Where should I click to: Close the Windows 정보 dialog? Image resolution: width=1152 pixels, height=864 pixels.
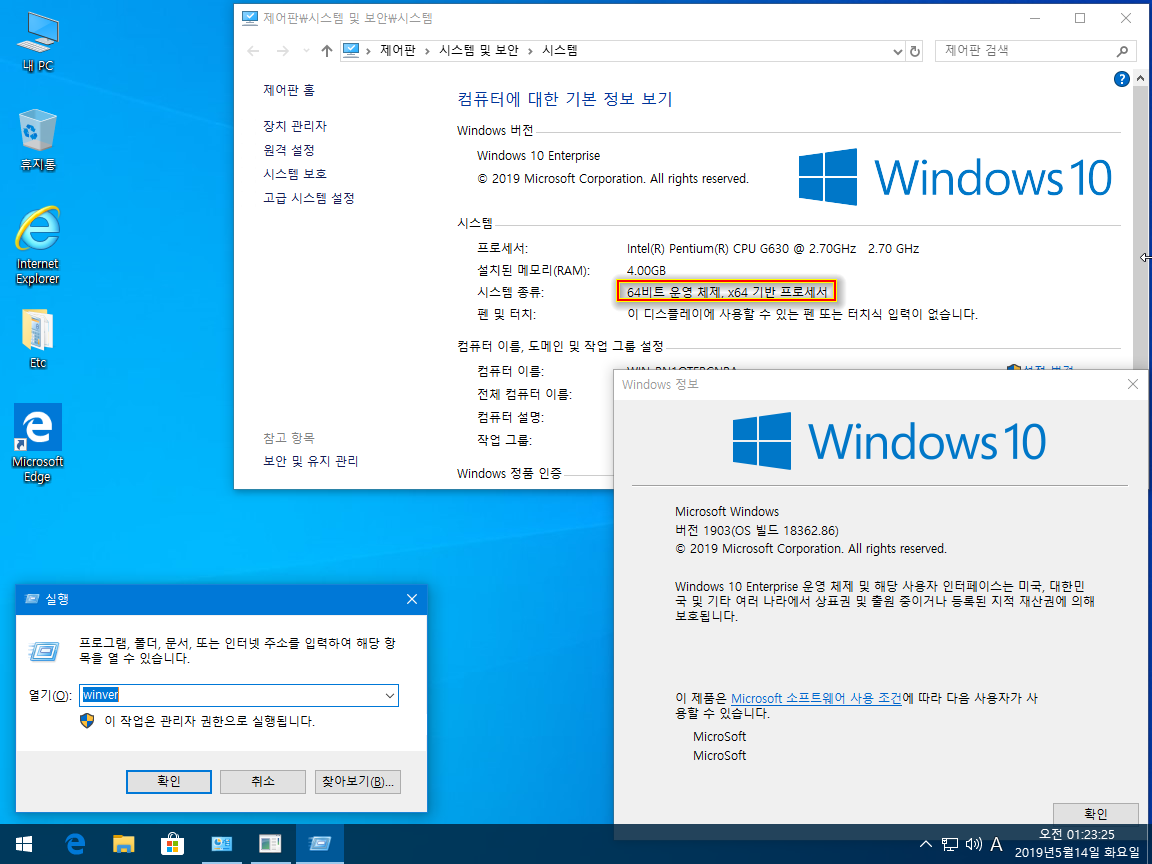1133,384
